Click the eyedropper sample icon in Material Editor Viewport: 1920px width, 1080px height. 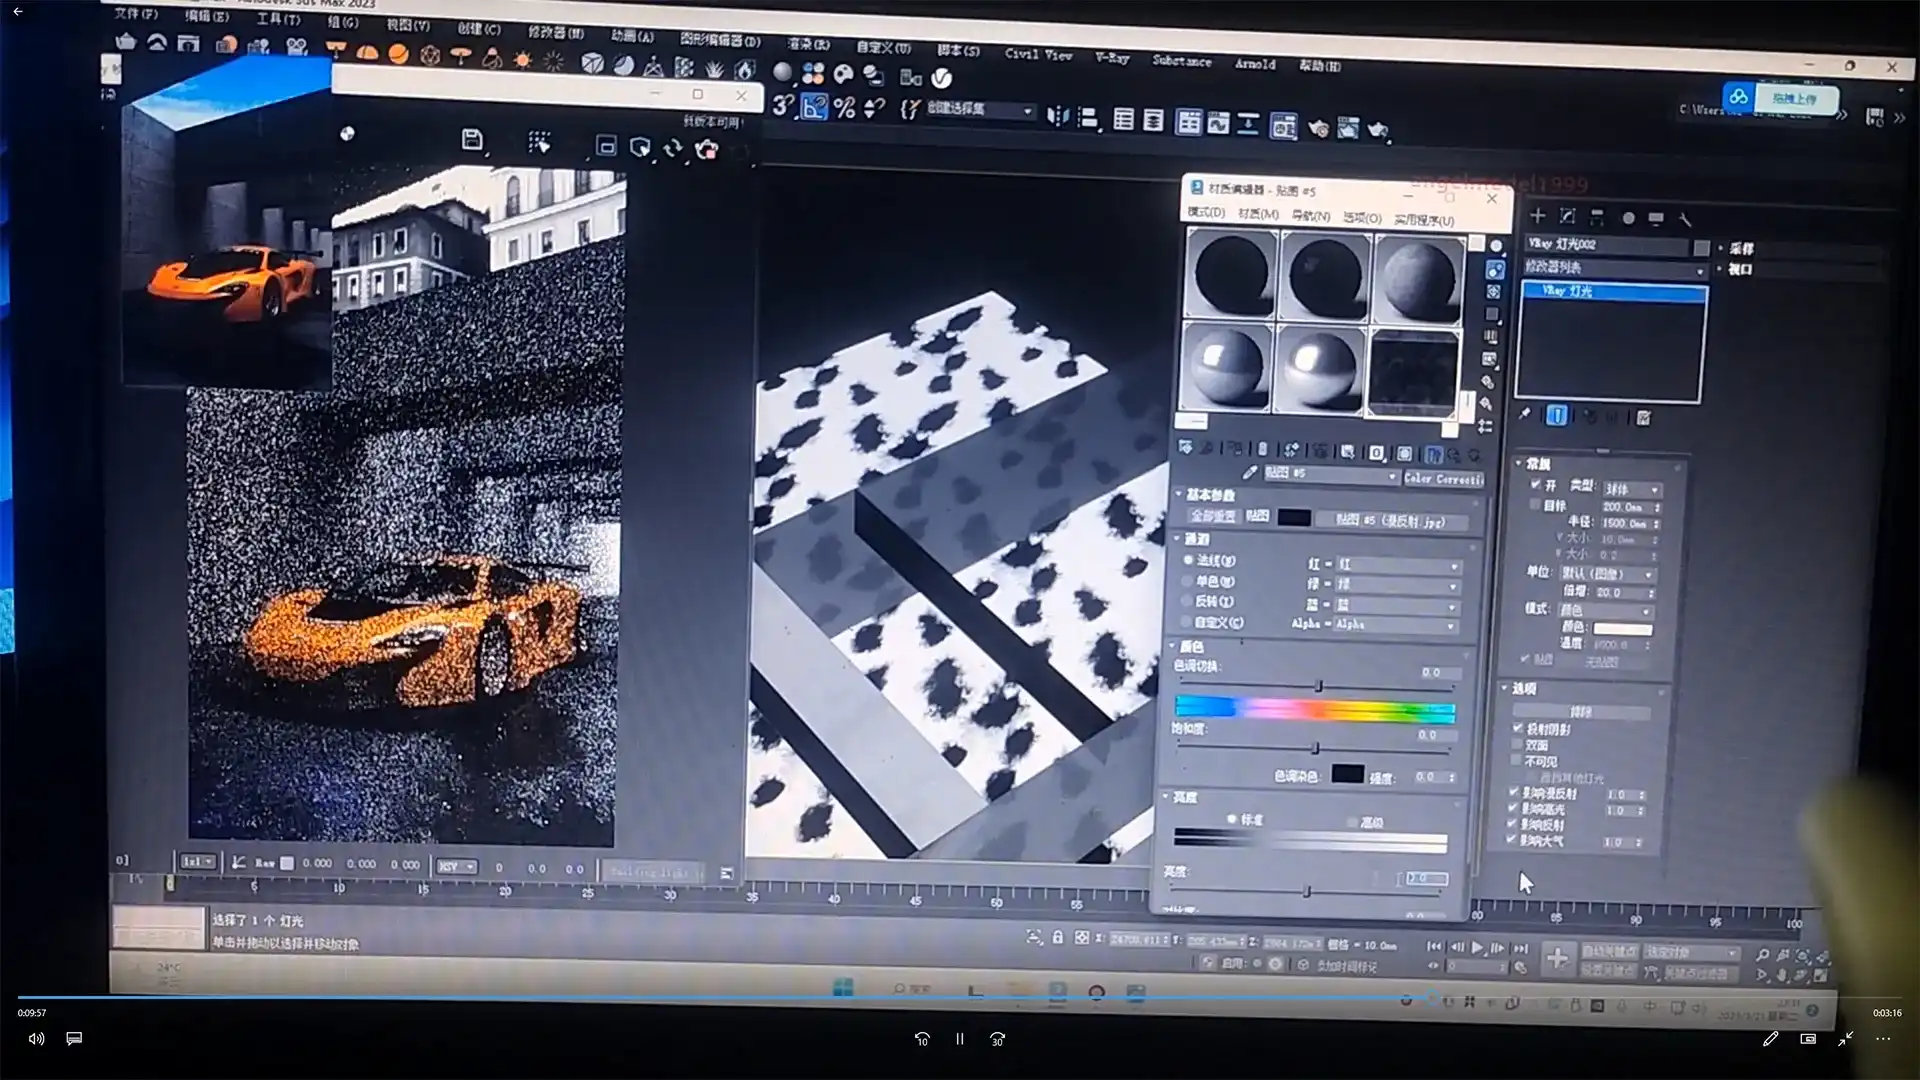click(x=1249, y=473)
